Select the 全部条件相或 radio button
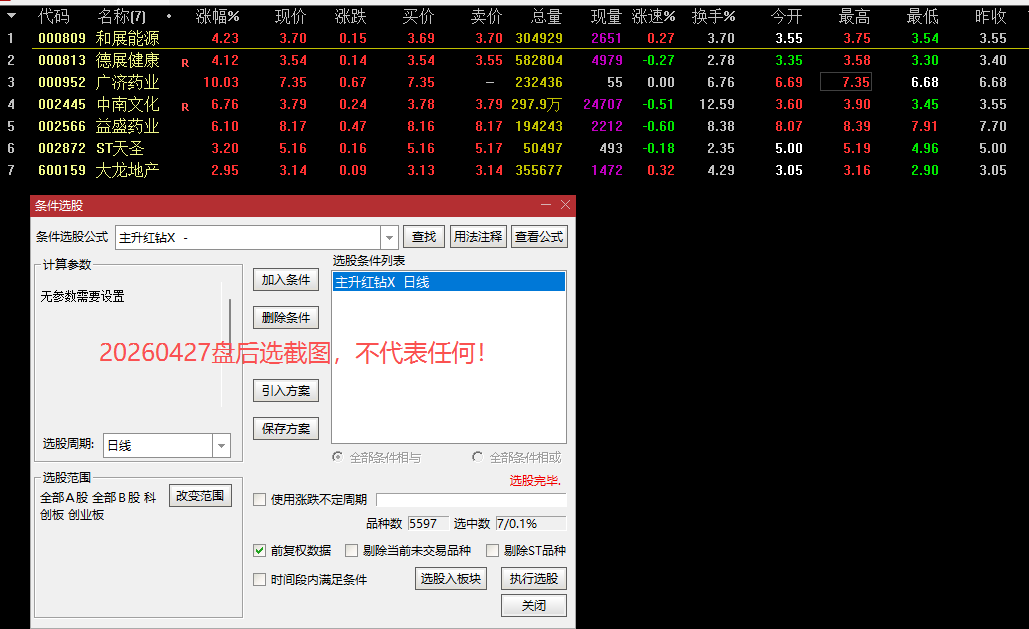 tap(477, 457)
